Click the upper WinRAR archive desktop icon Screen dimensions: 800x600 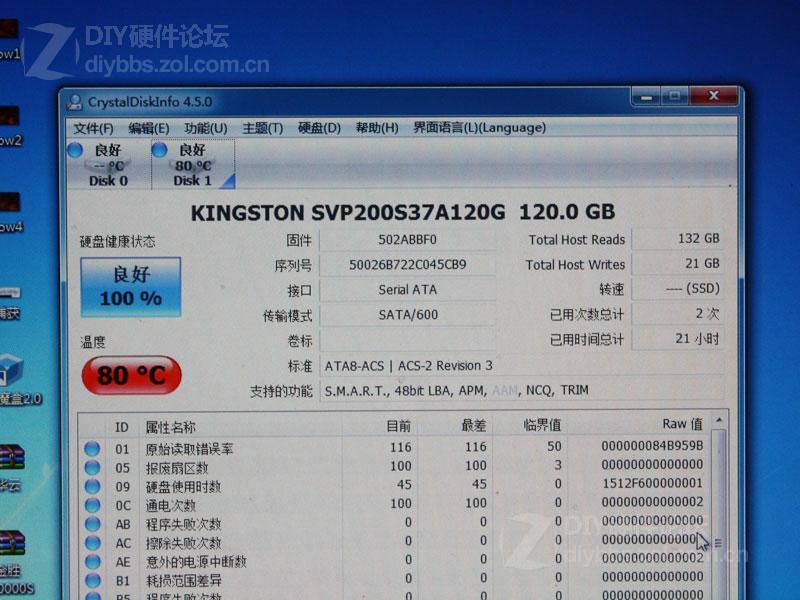(x=11, y=457)
